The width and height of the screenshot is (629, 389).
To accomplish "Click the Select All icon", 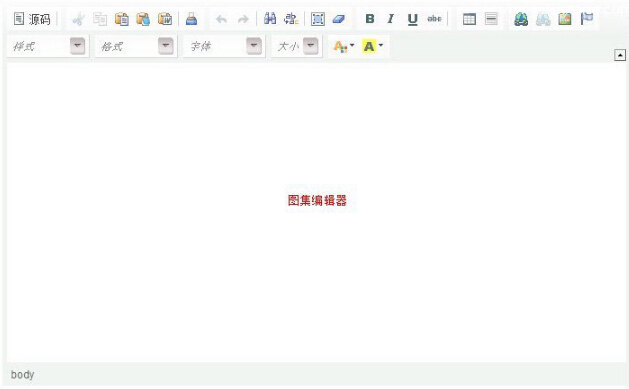I will [x=318, y=19].
